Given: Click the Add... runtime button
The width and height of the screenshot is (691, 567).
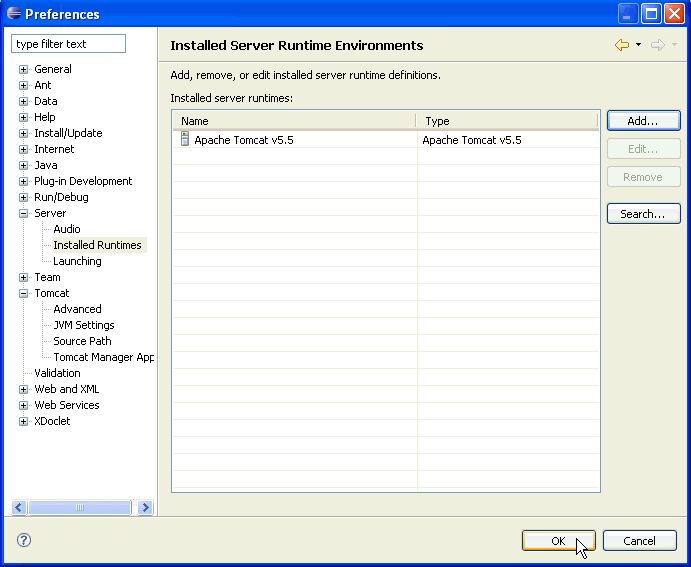Looking at the screenshot, I should coord(643,121).
